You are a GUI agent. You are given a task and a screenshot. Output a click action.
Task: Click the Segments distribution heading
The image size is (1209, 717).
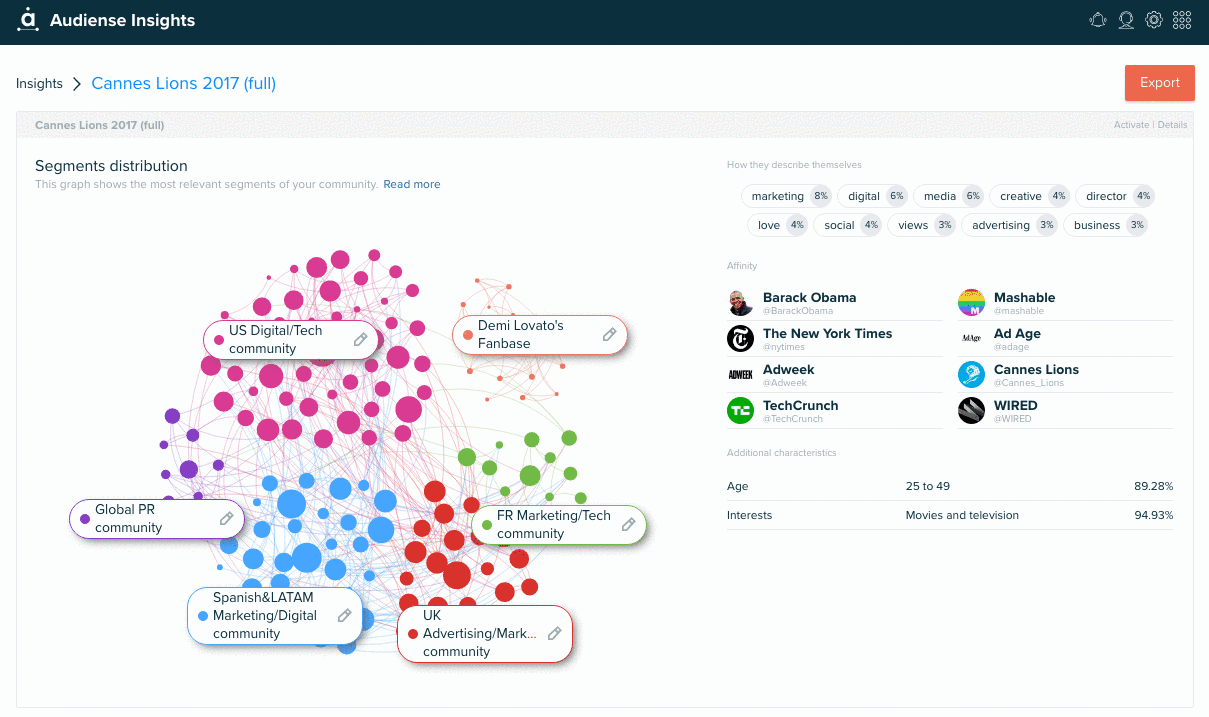111,166
